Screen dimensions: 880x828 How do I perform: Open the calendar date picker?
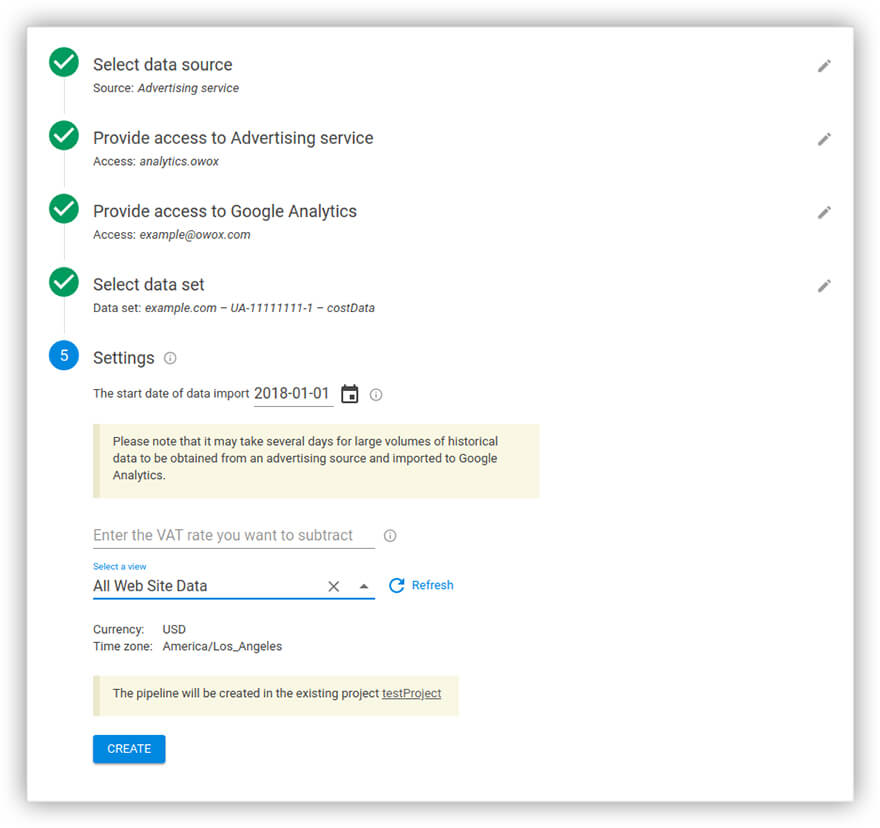point(349,394)
